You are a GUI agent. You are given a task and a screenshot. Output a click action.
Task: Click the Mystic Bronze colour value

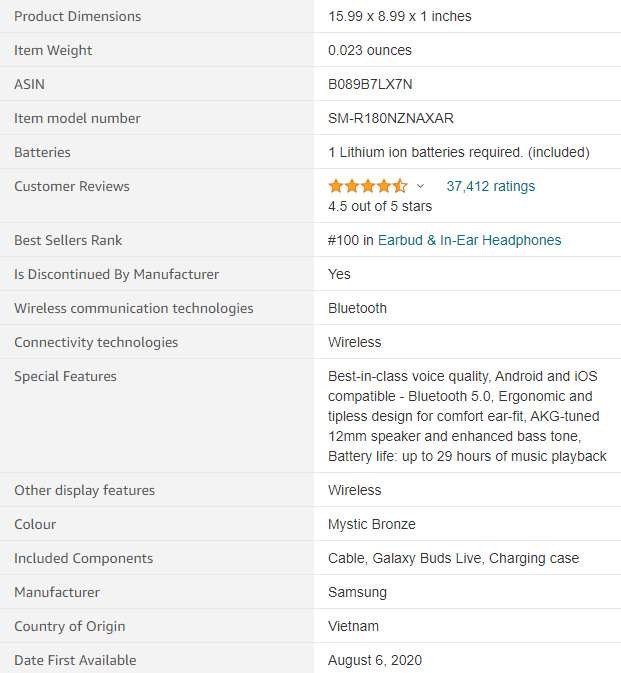click(x=372, y=524)
